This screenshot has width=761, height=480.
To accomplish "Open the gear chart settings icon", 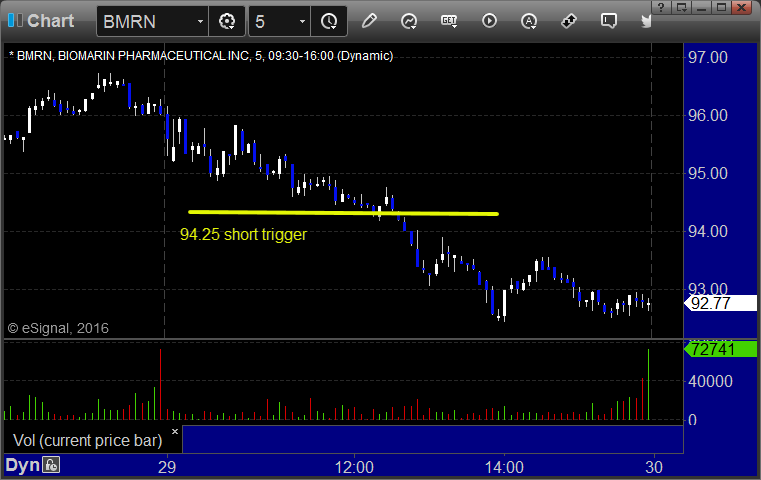I will coord(227,21).
